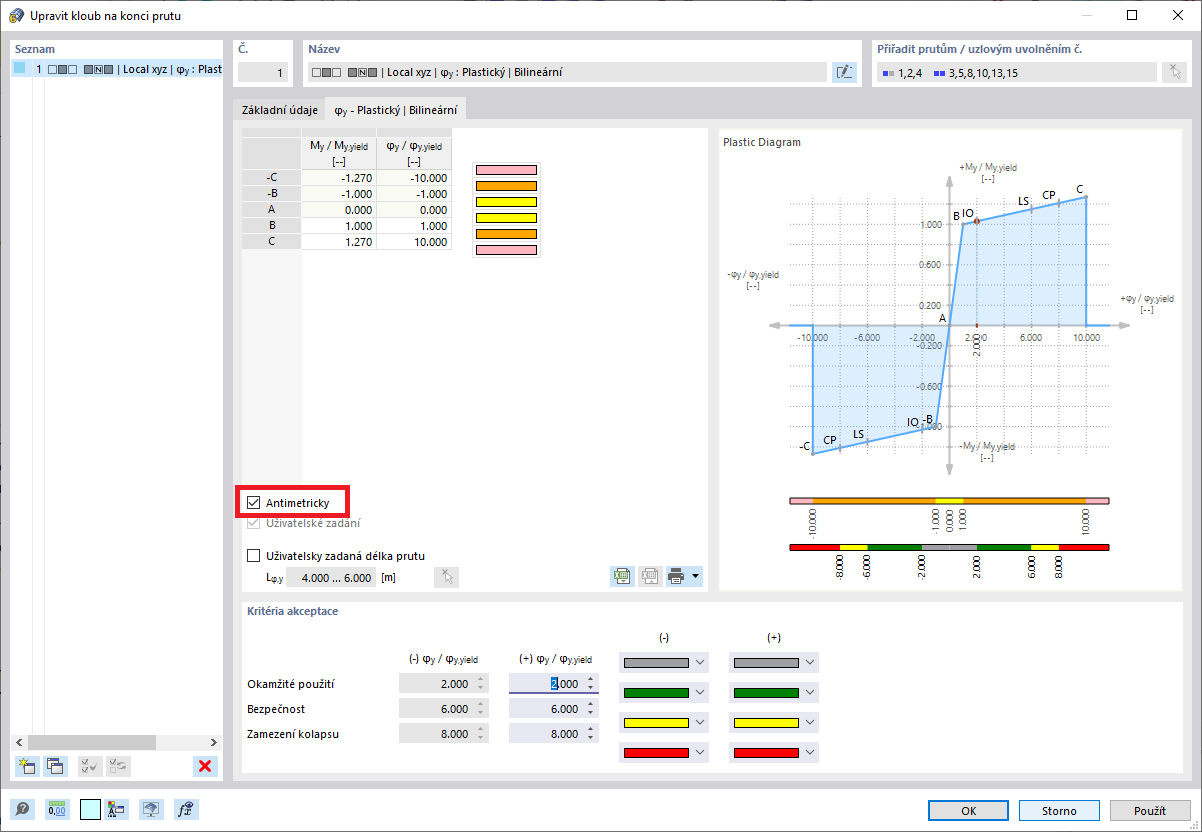
Task: Click the Storno button
Action: tap(1060, 810)
